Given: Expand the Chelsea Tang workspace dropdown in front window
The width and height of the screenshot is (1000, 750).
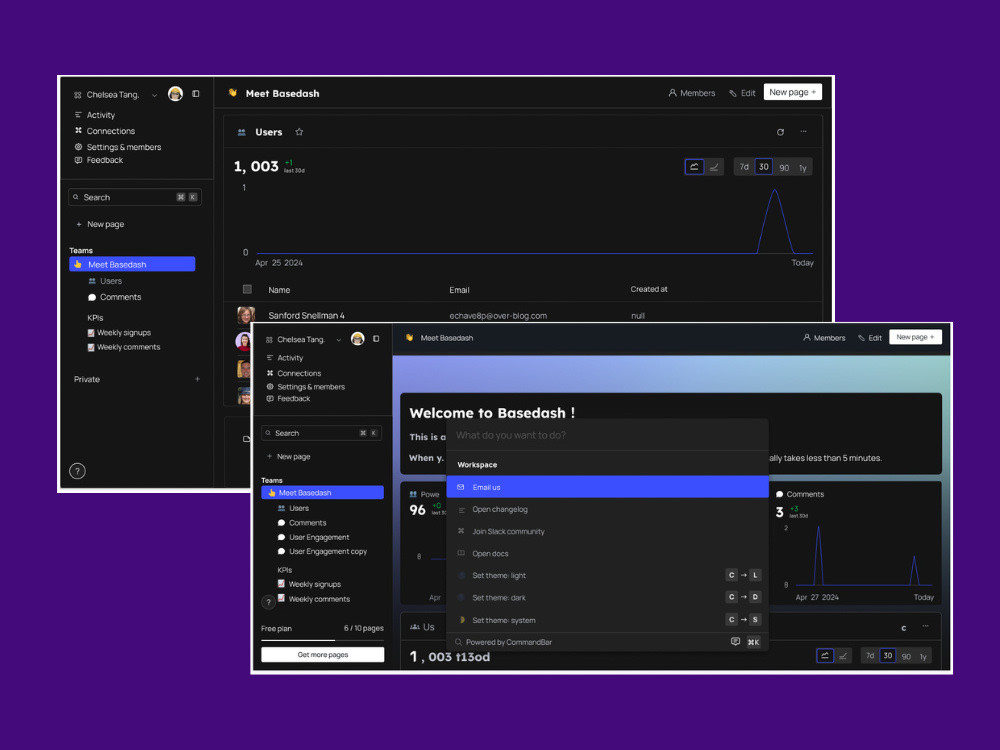Looking at the screenshot, I should pos(339,340).
